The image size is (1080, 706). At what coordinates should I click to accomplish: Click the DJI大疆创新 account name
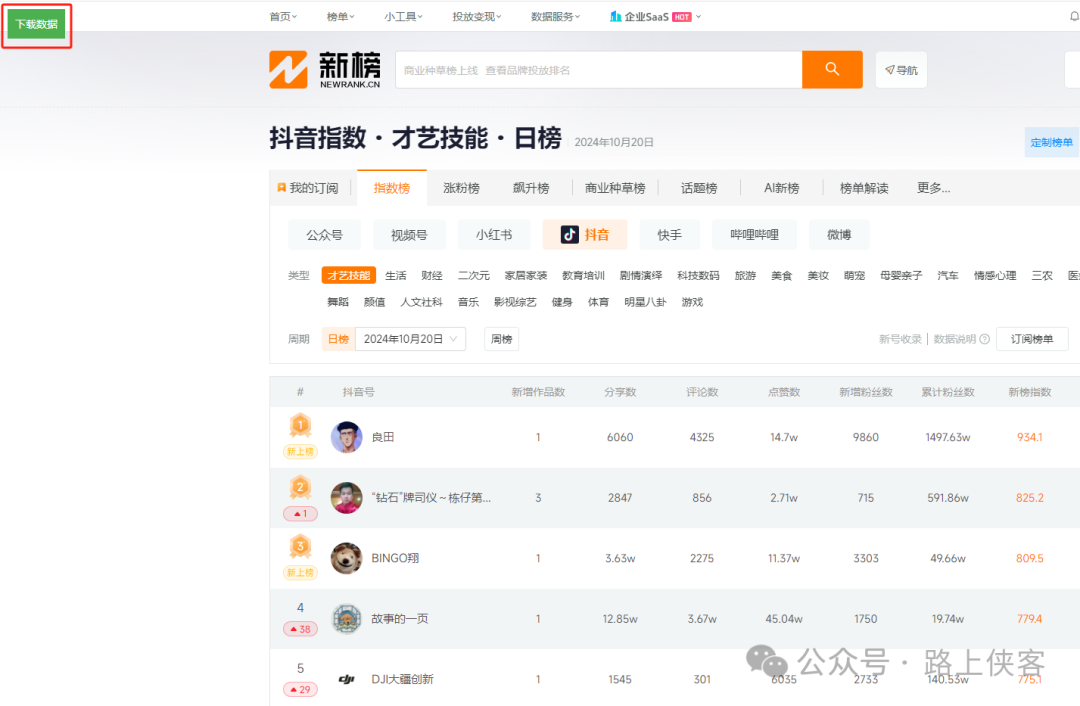pos(403,680)
